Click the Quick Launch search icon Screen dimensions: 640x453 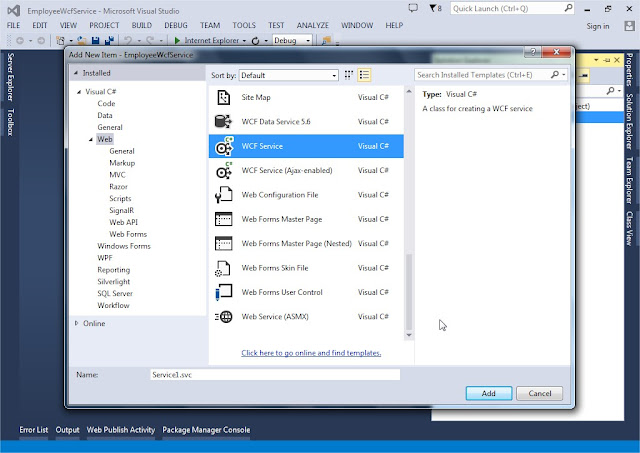[x=568, y=8]
